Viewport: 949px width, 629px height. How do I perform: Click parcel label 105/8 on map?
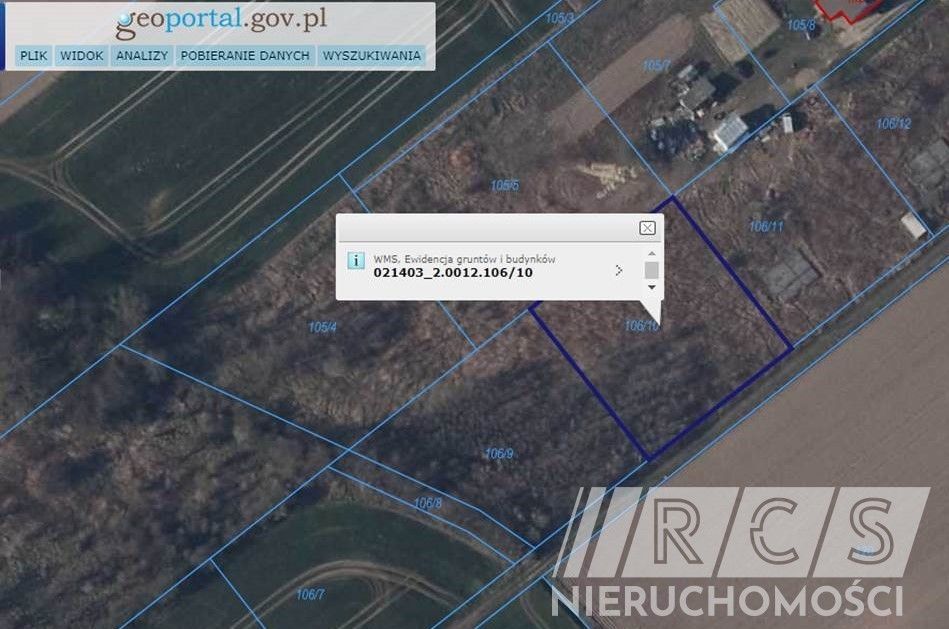click(x=801, y=25)
